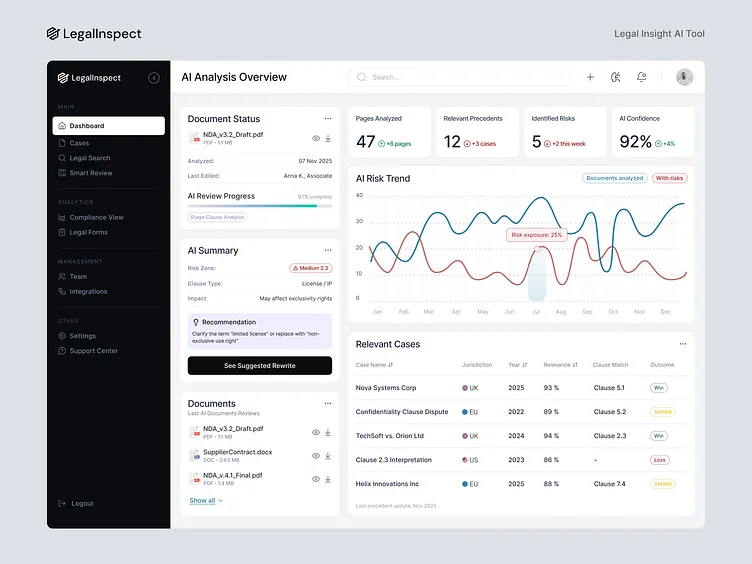This screenshot has height=564, width=752.
Task: Preview NDA_v3.2_Draft.pdf in Document Status with eye icon
Action: click(316, 139)
